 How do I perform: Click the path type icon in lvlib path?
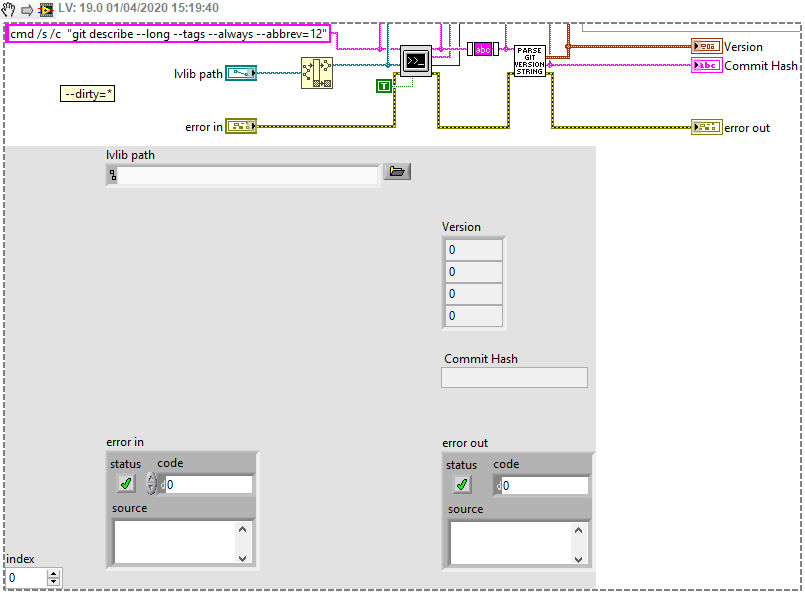pos(112,176)
